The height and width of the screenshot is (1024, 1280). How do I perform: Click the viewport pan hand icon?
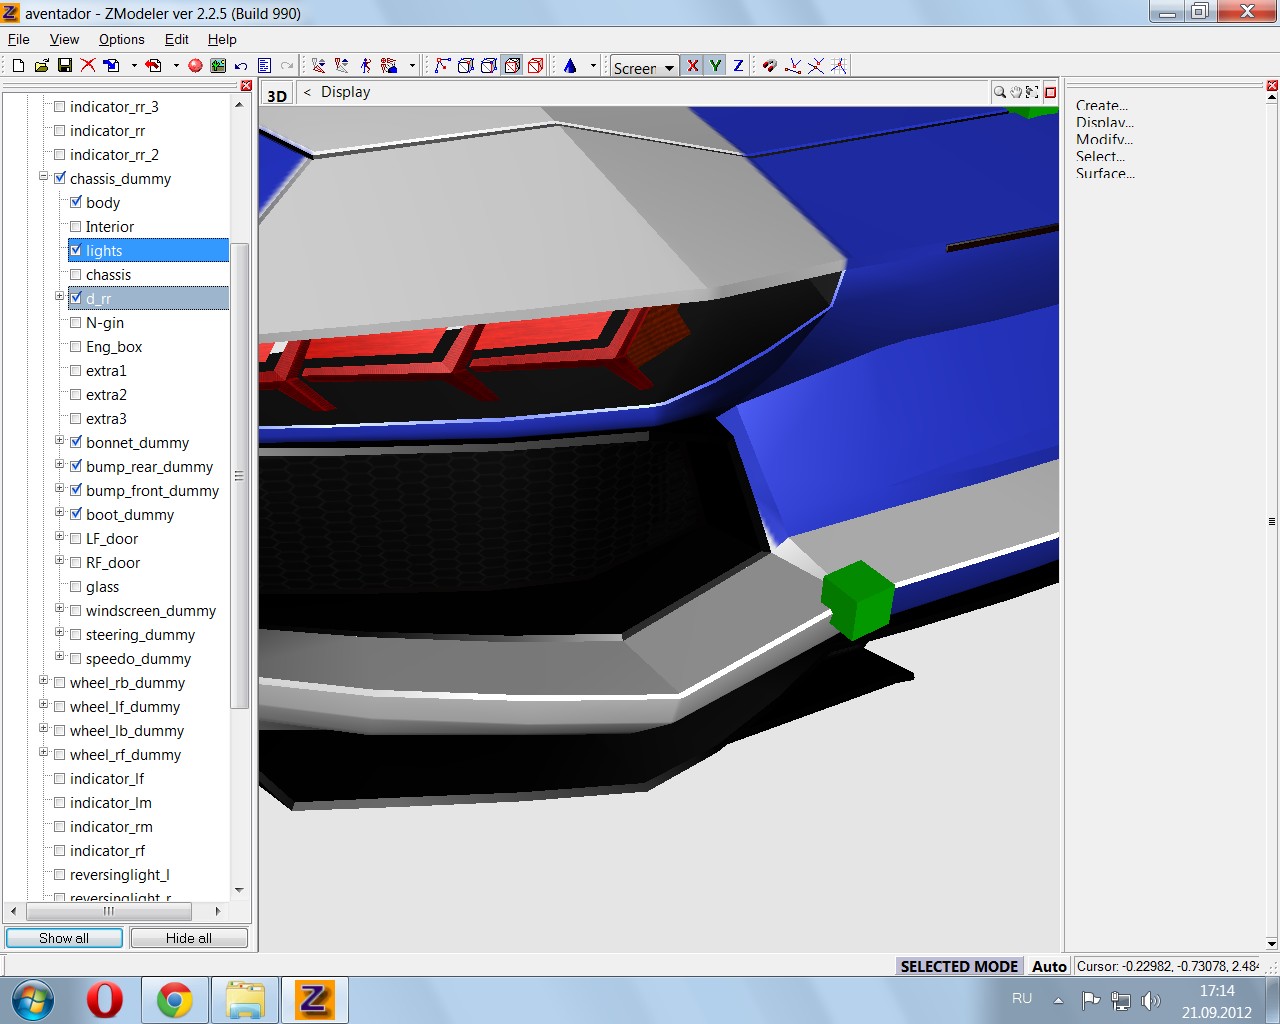click(1016, 92)
